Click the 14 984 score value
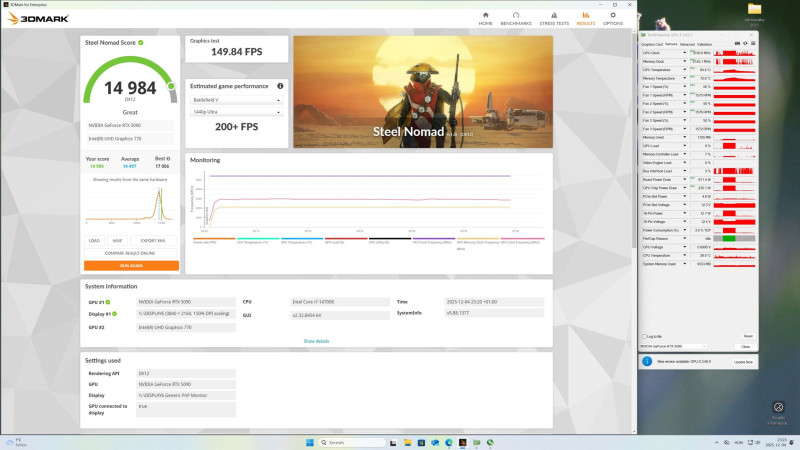The height and width of the screenshot is (450, 800). 130,88
